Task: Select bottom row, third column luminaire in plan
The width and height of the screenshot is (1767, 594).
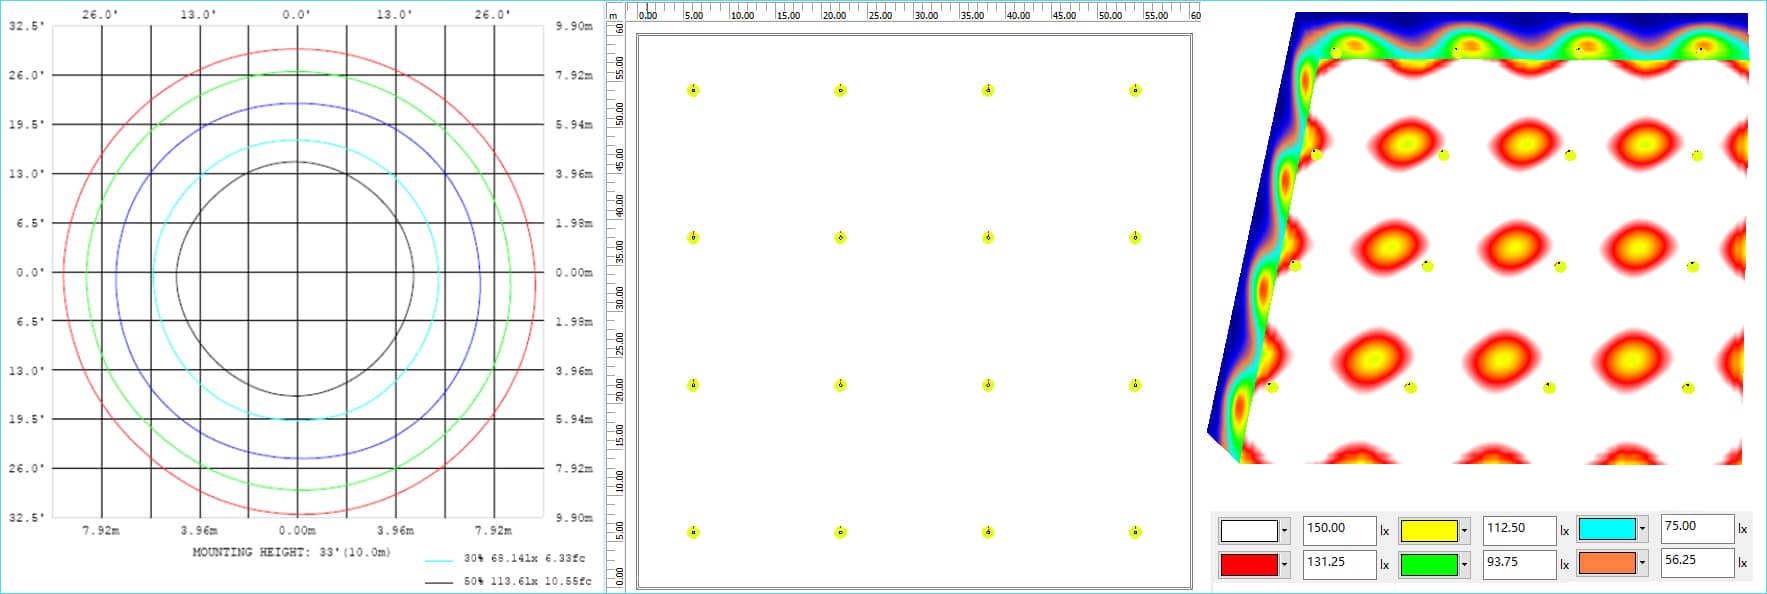Action: 988,532
